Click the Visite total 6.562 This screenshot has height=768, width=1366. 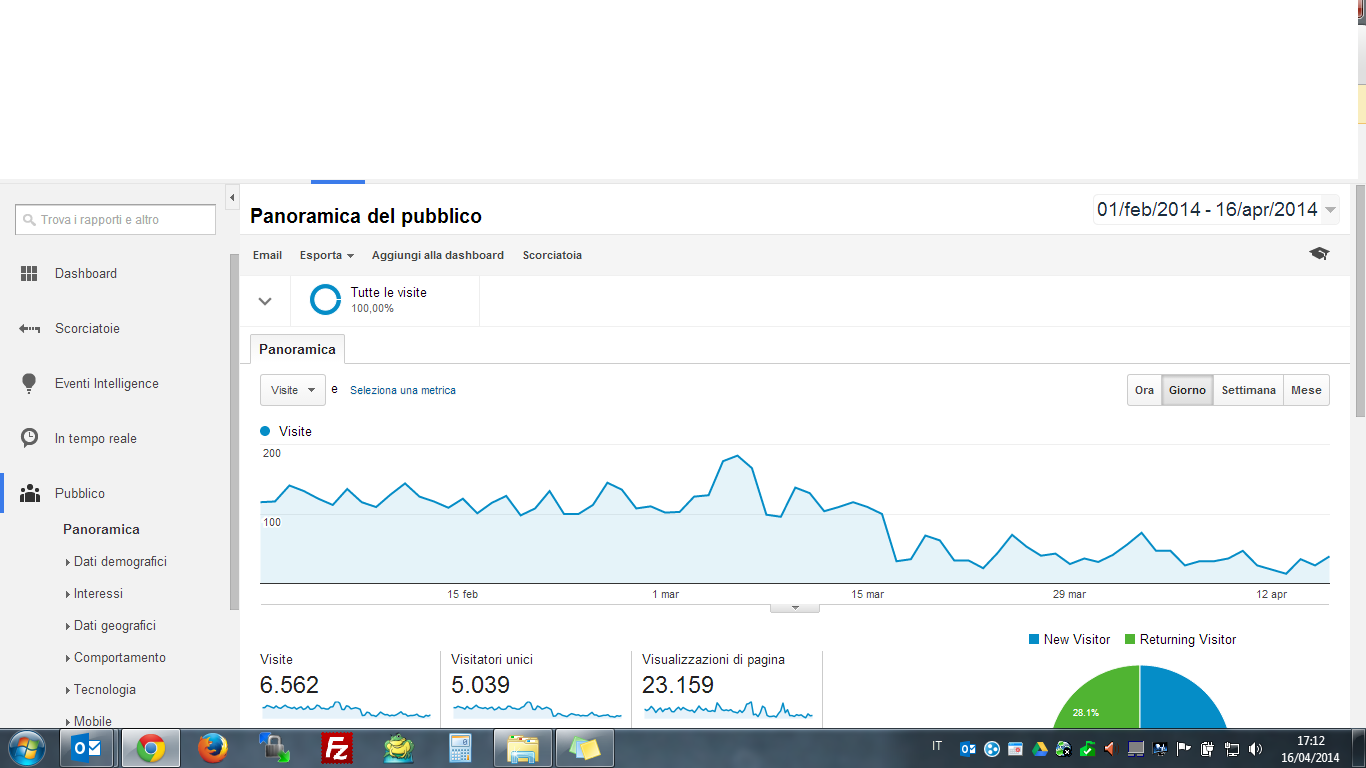pos(289,685)
